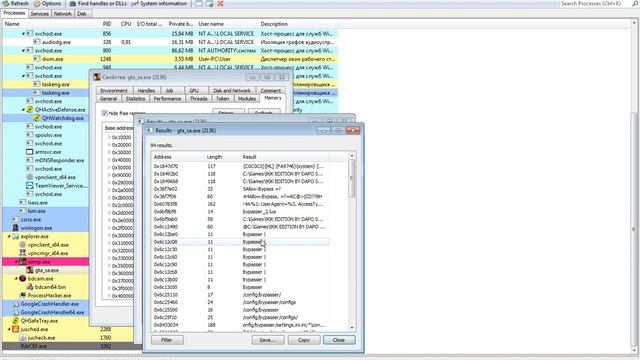Collapse the svchost.exe PID 856 node
Screen dimensions: 640x360
23,33
